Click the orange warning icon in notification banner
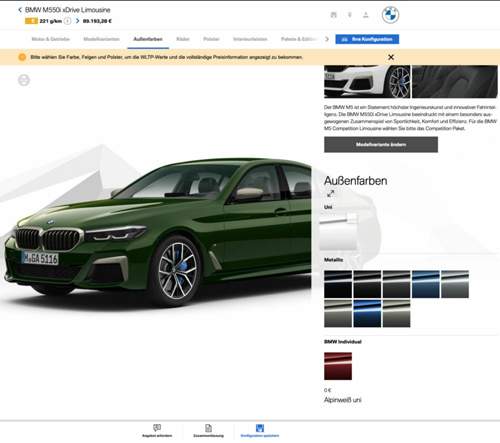The height and width of the screenshot is (443, 500). (22, 57)
